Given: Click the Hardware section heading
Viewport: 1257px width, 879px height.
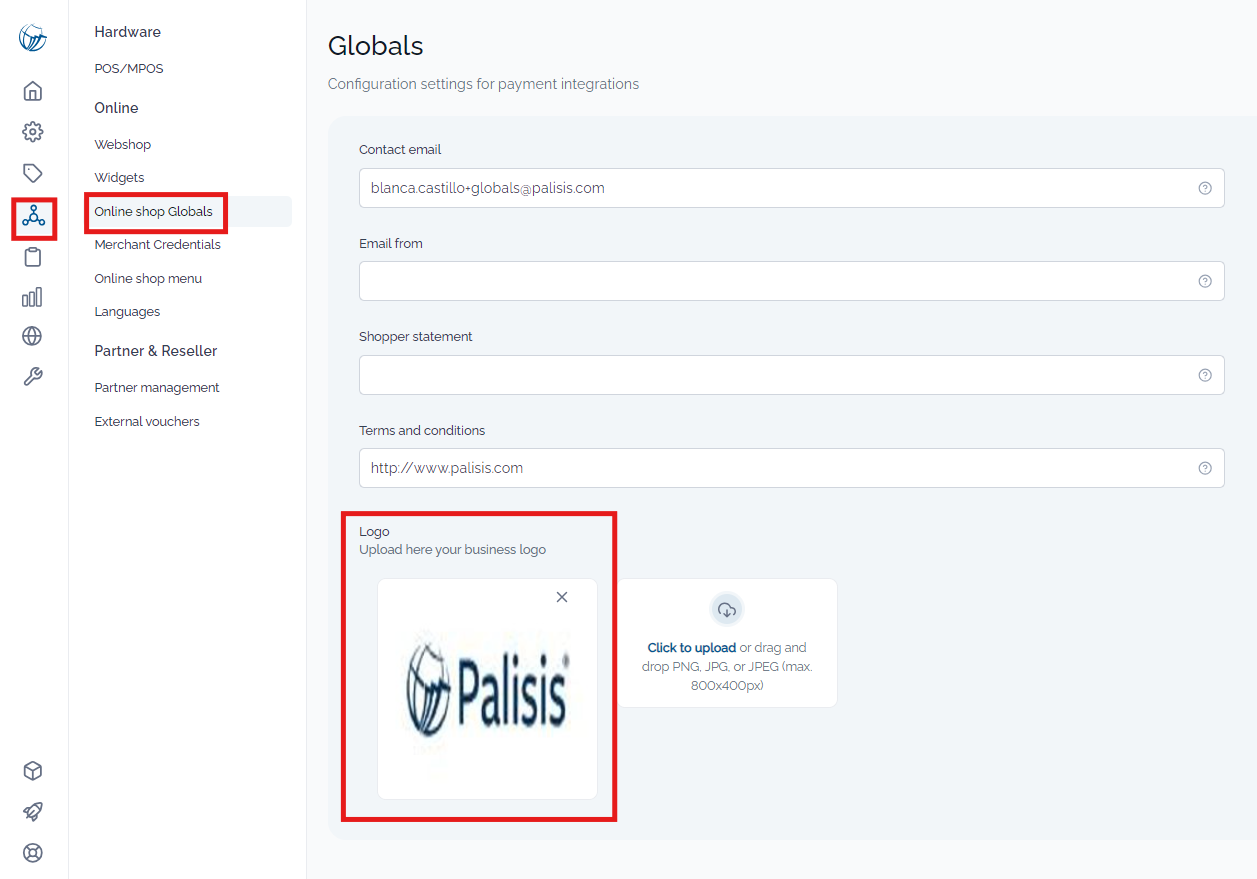Looking at the screenshot, I should pos(128,32).
